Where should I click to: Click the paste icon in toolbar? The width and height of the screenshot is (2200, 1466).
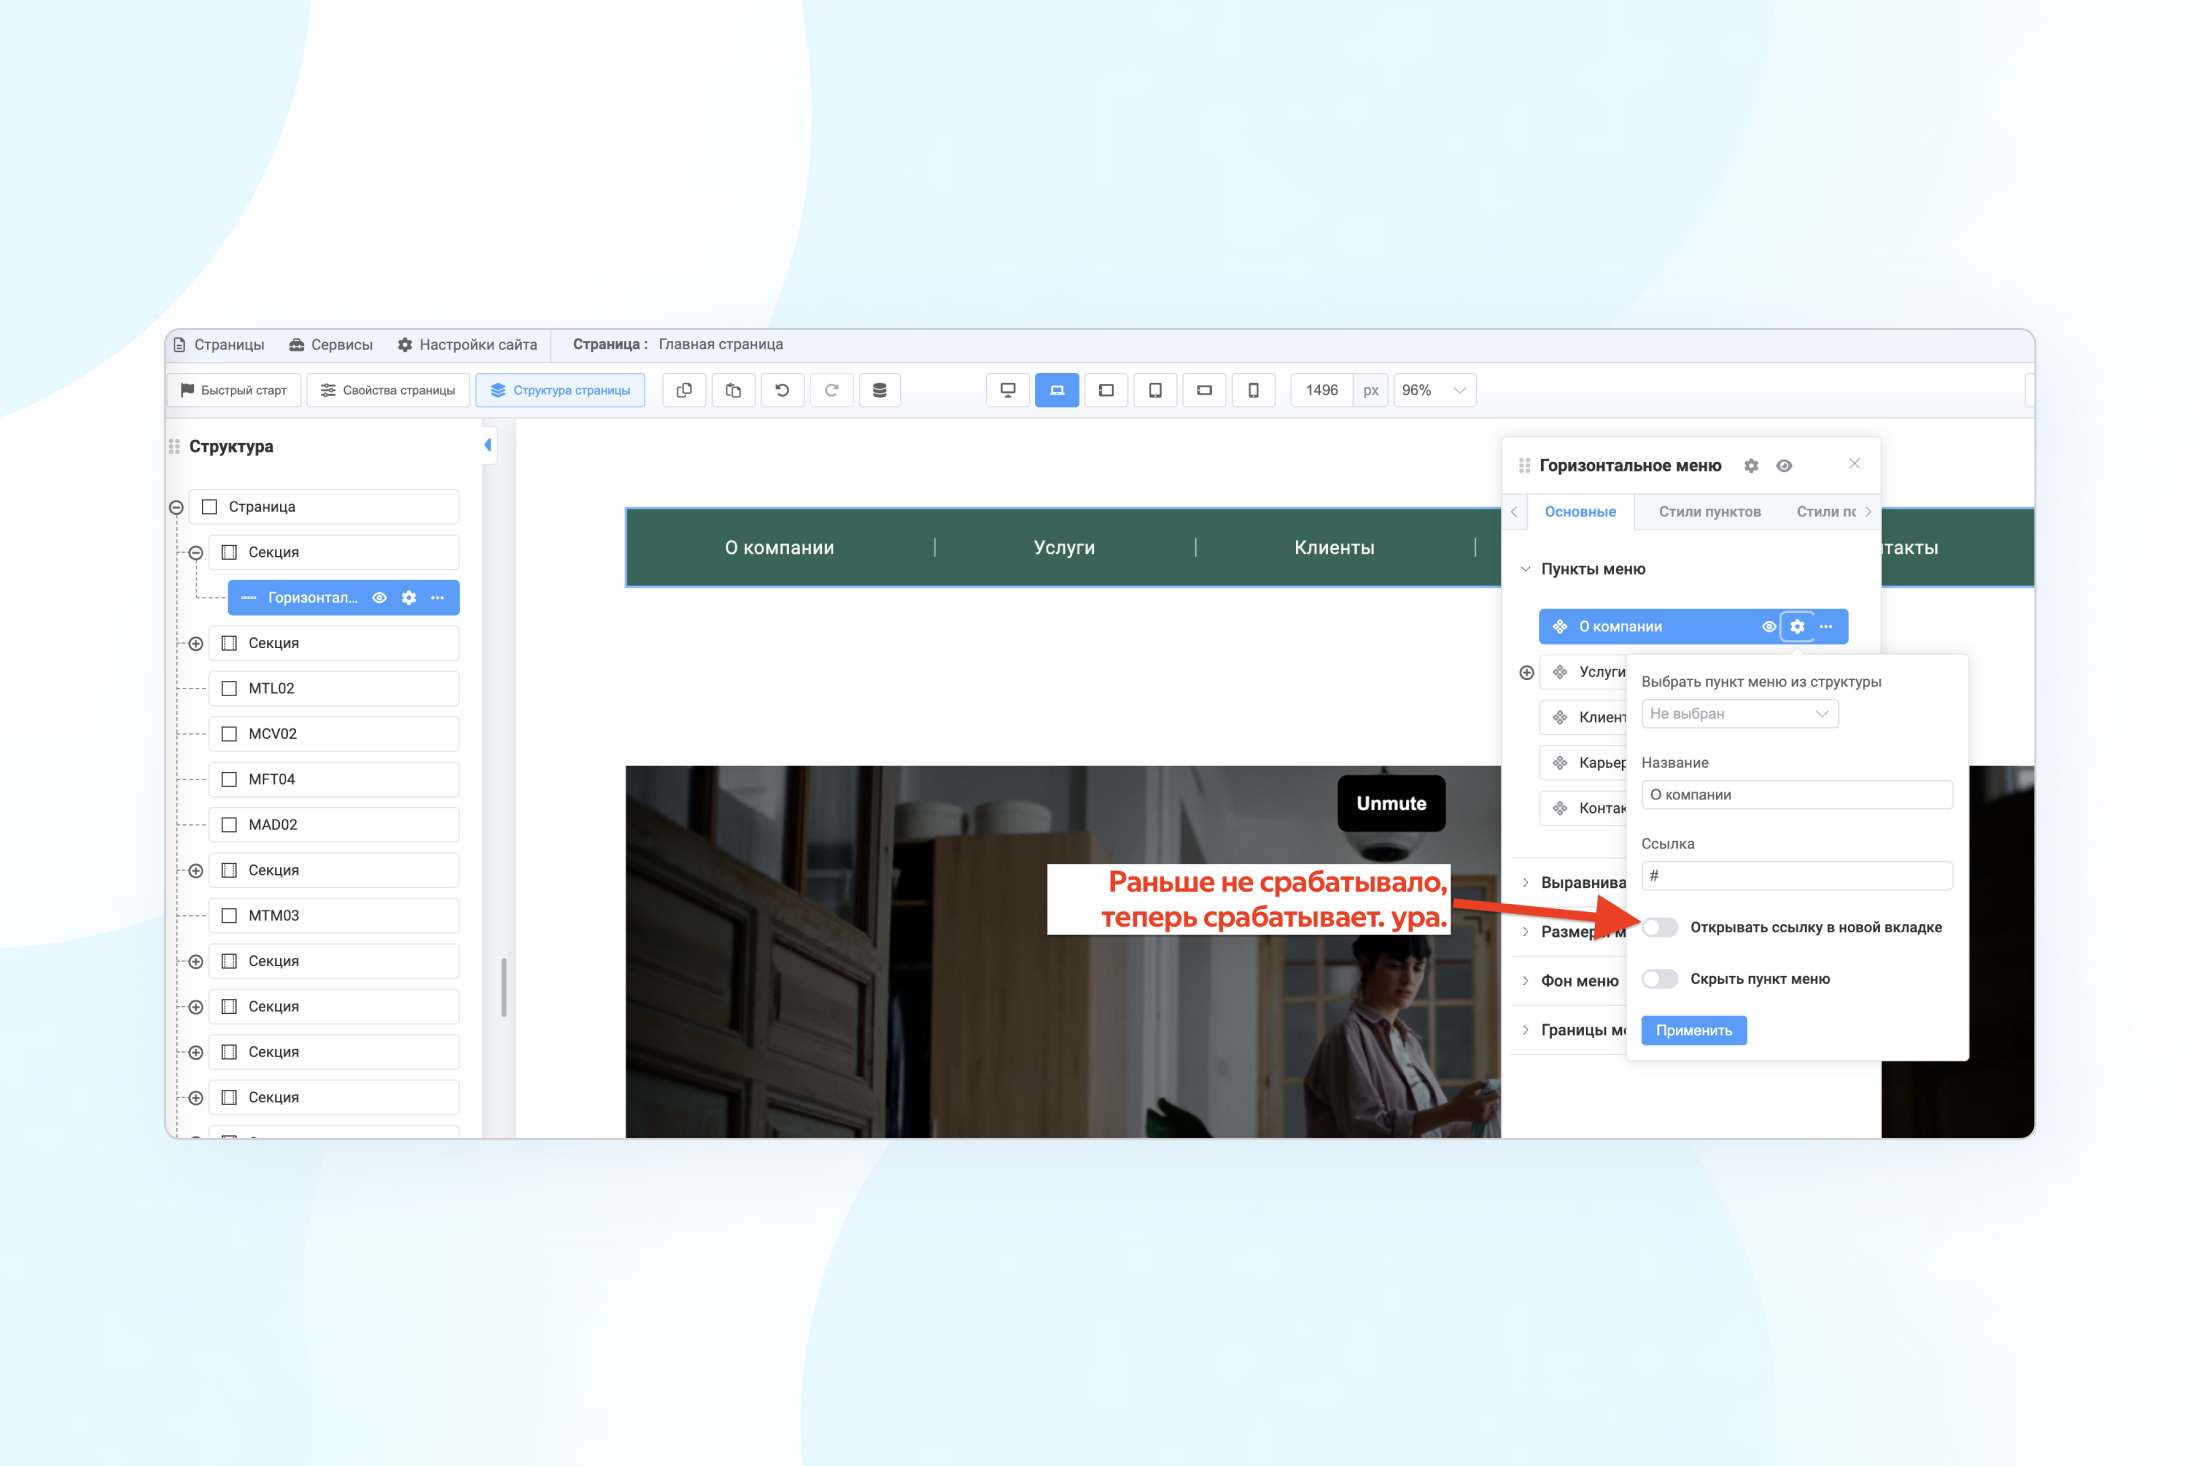coord(733,390)
